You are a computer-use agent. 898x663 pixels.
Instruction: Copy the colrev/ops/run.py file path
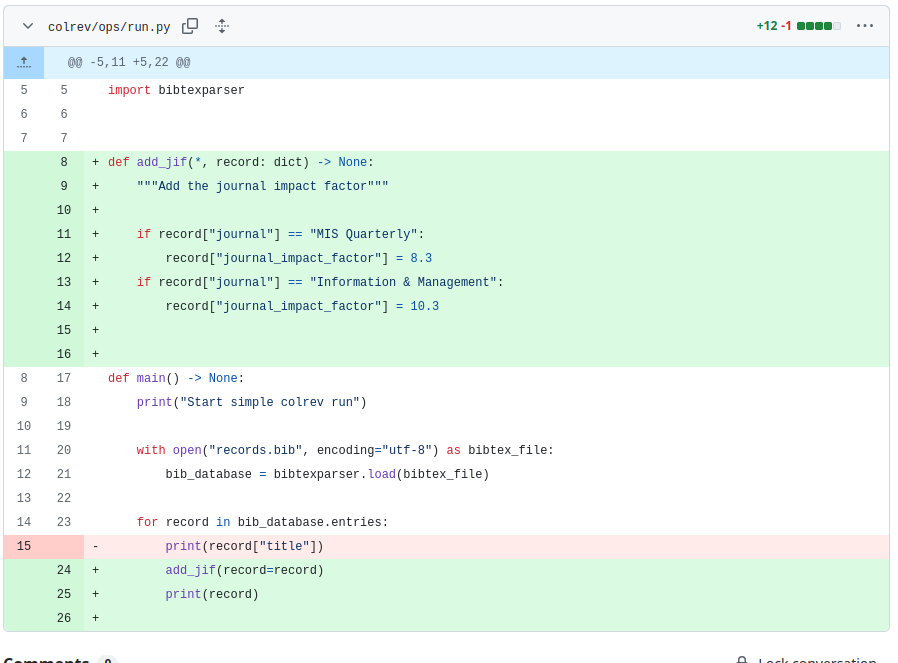coord(190,26)
